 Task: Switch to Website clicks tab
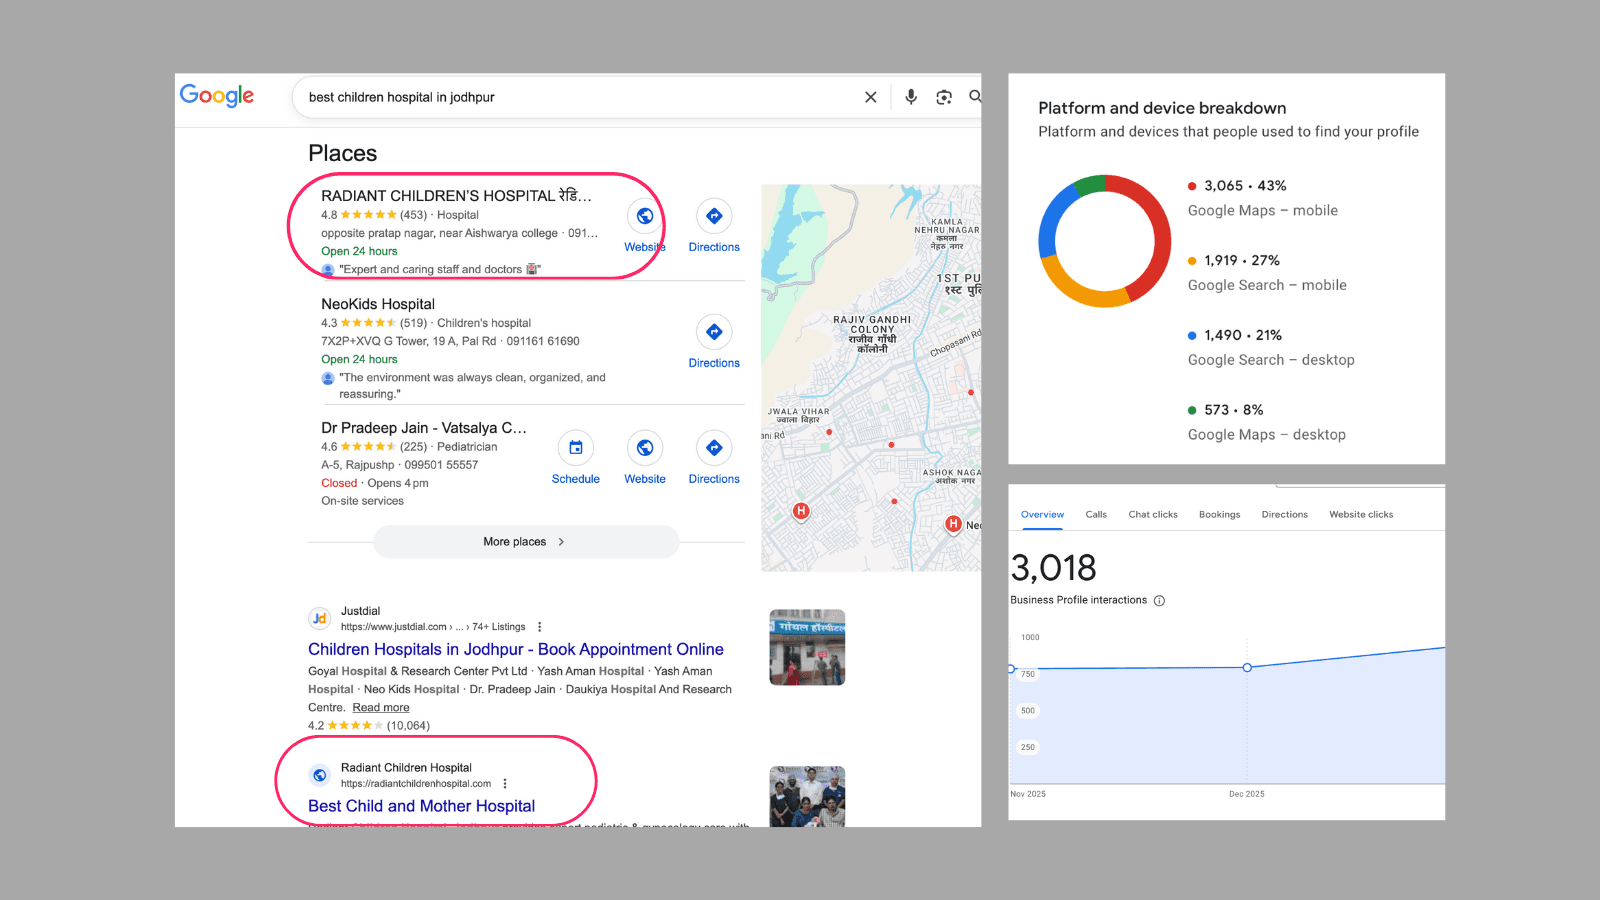point(1361,515)
